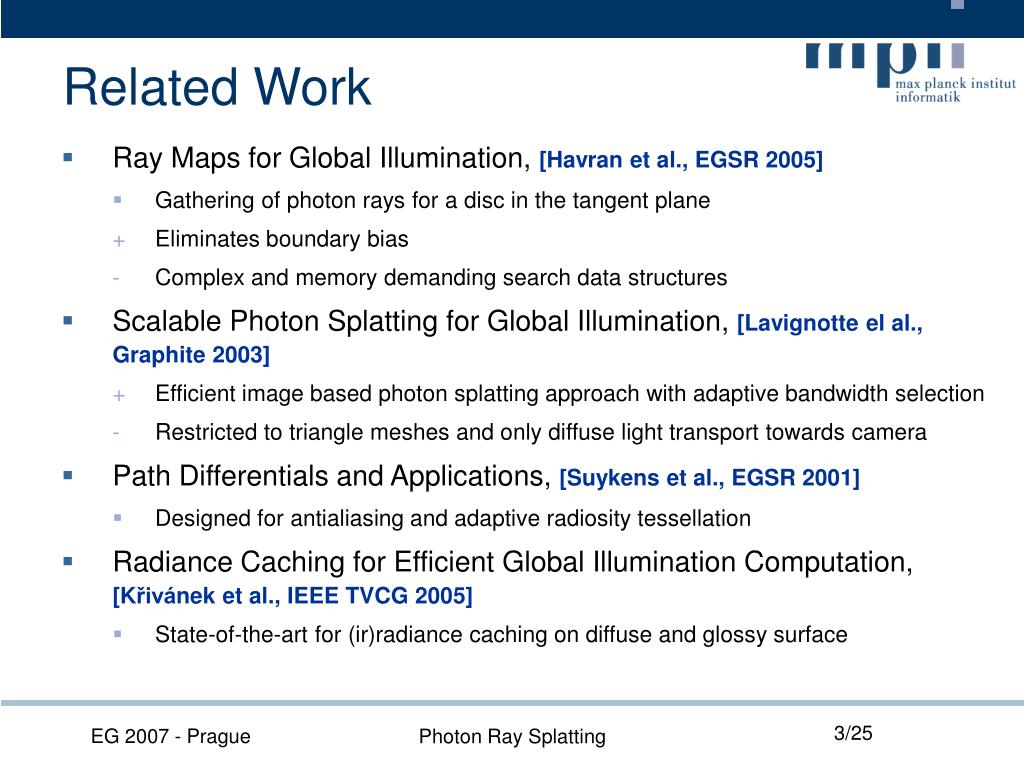Click the 'Photon Ray Splatting' footer title

point(512,737)
